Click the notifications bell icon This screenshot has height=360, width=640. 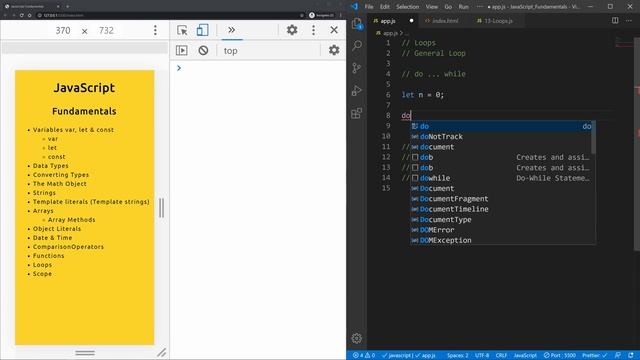[x=631, y=356]
